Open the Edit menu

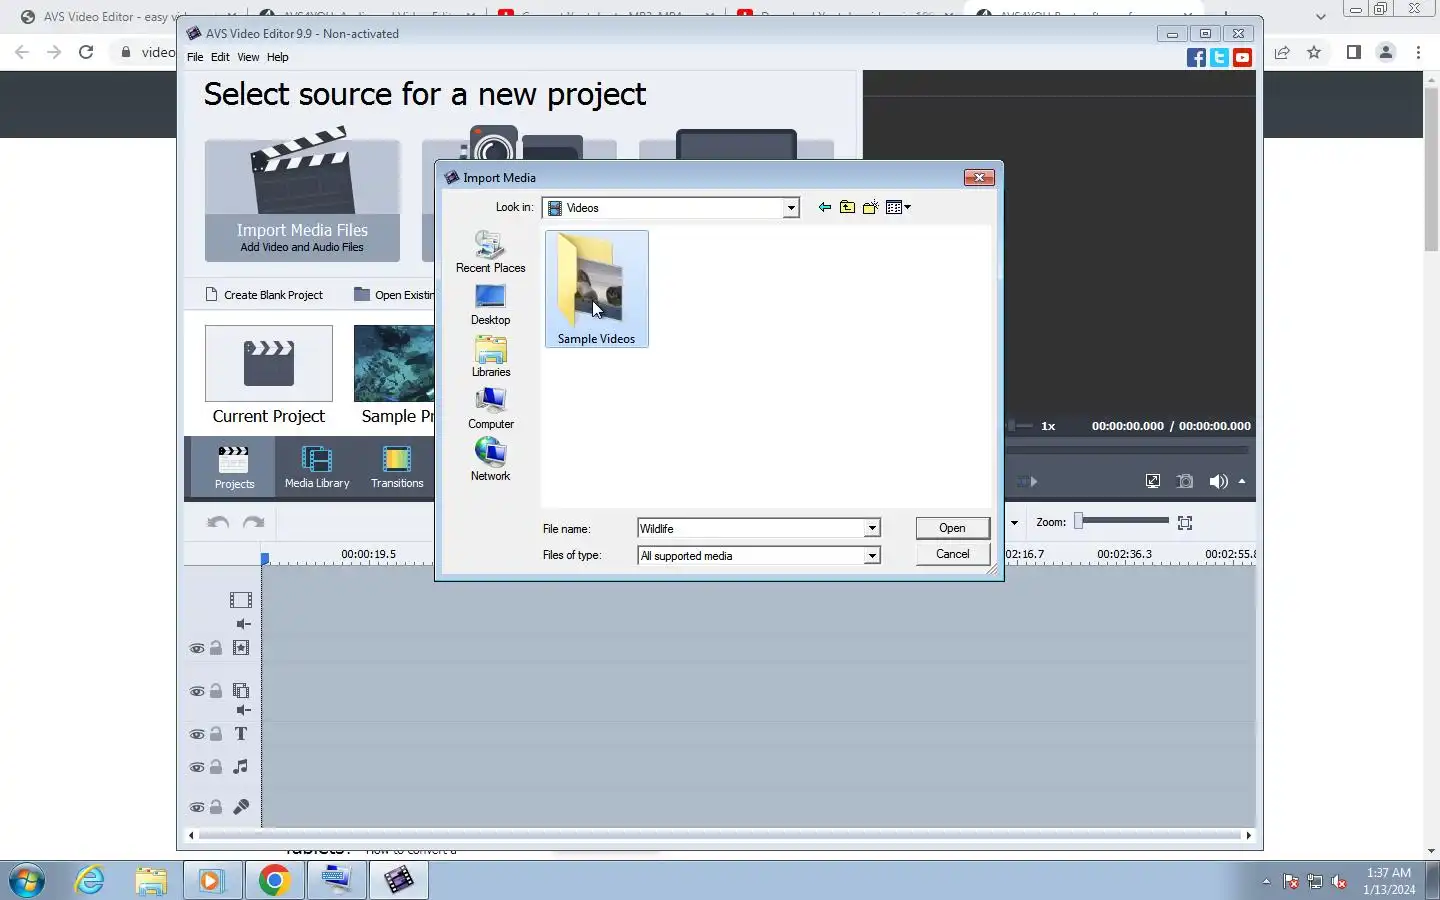[220, 57]
